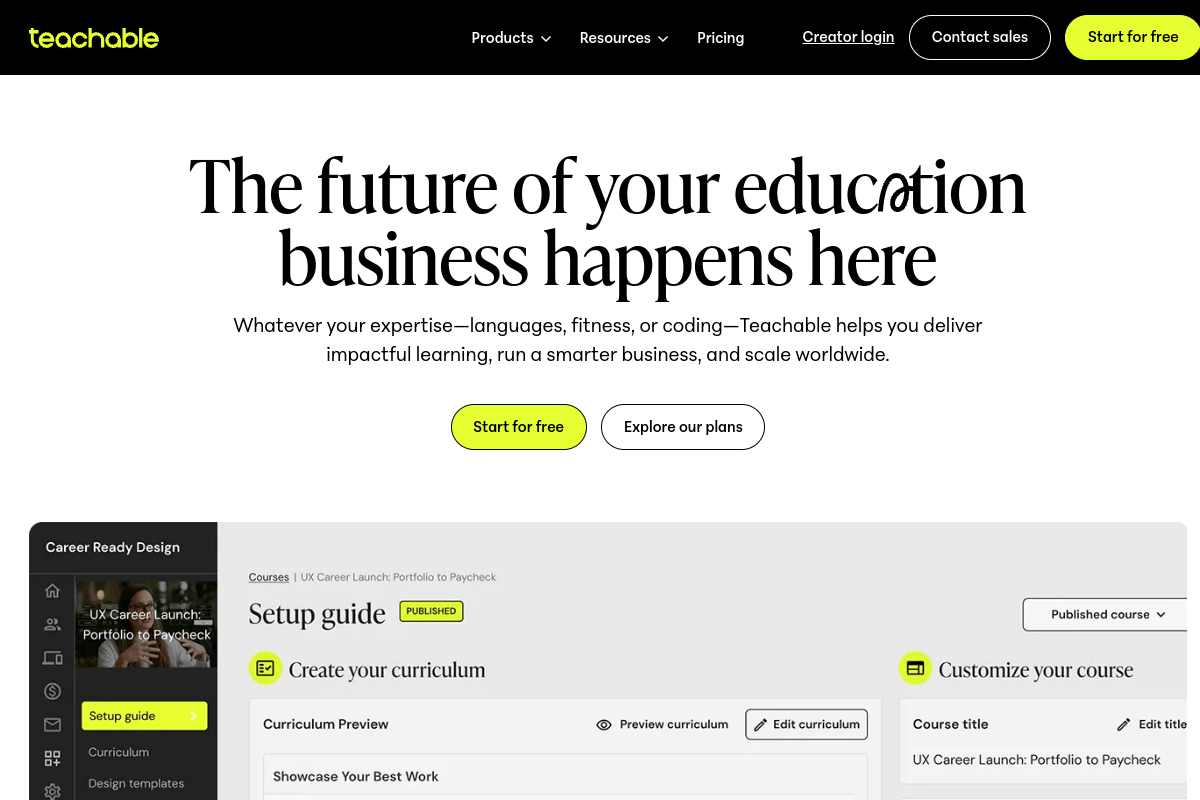Open Curriculum from the course sidebar menu
Screen dimensions: 1200x800
point(118,752)
